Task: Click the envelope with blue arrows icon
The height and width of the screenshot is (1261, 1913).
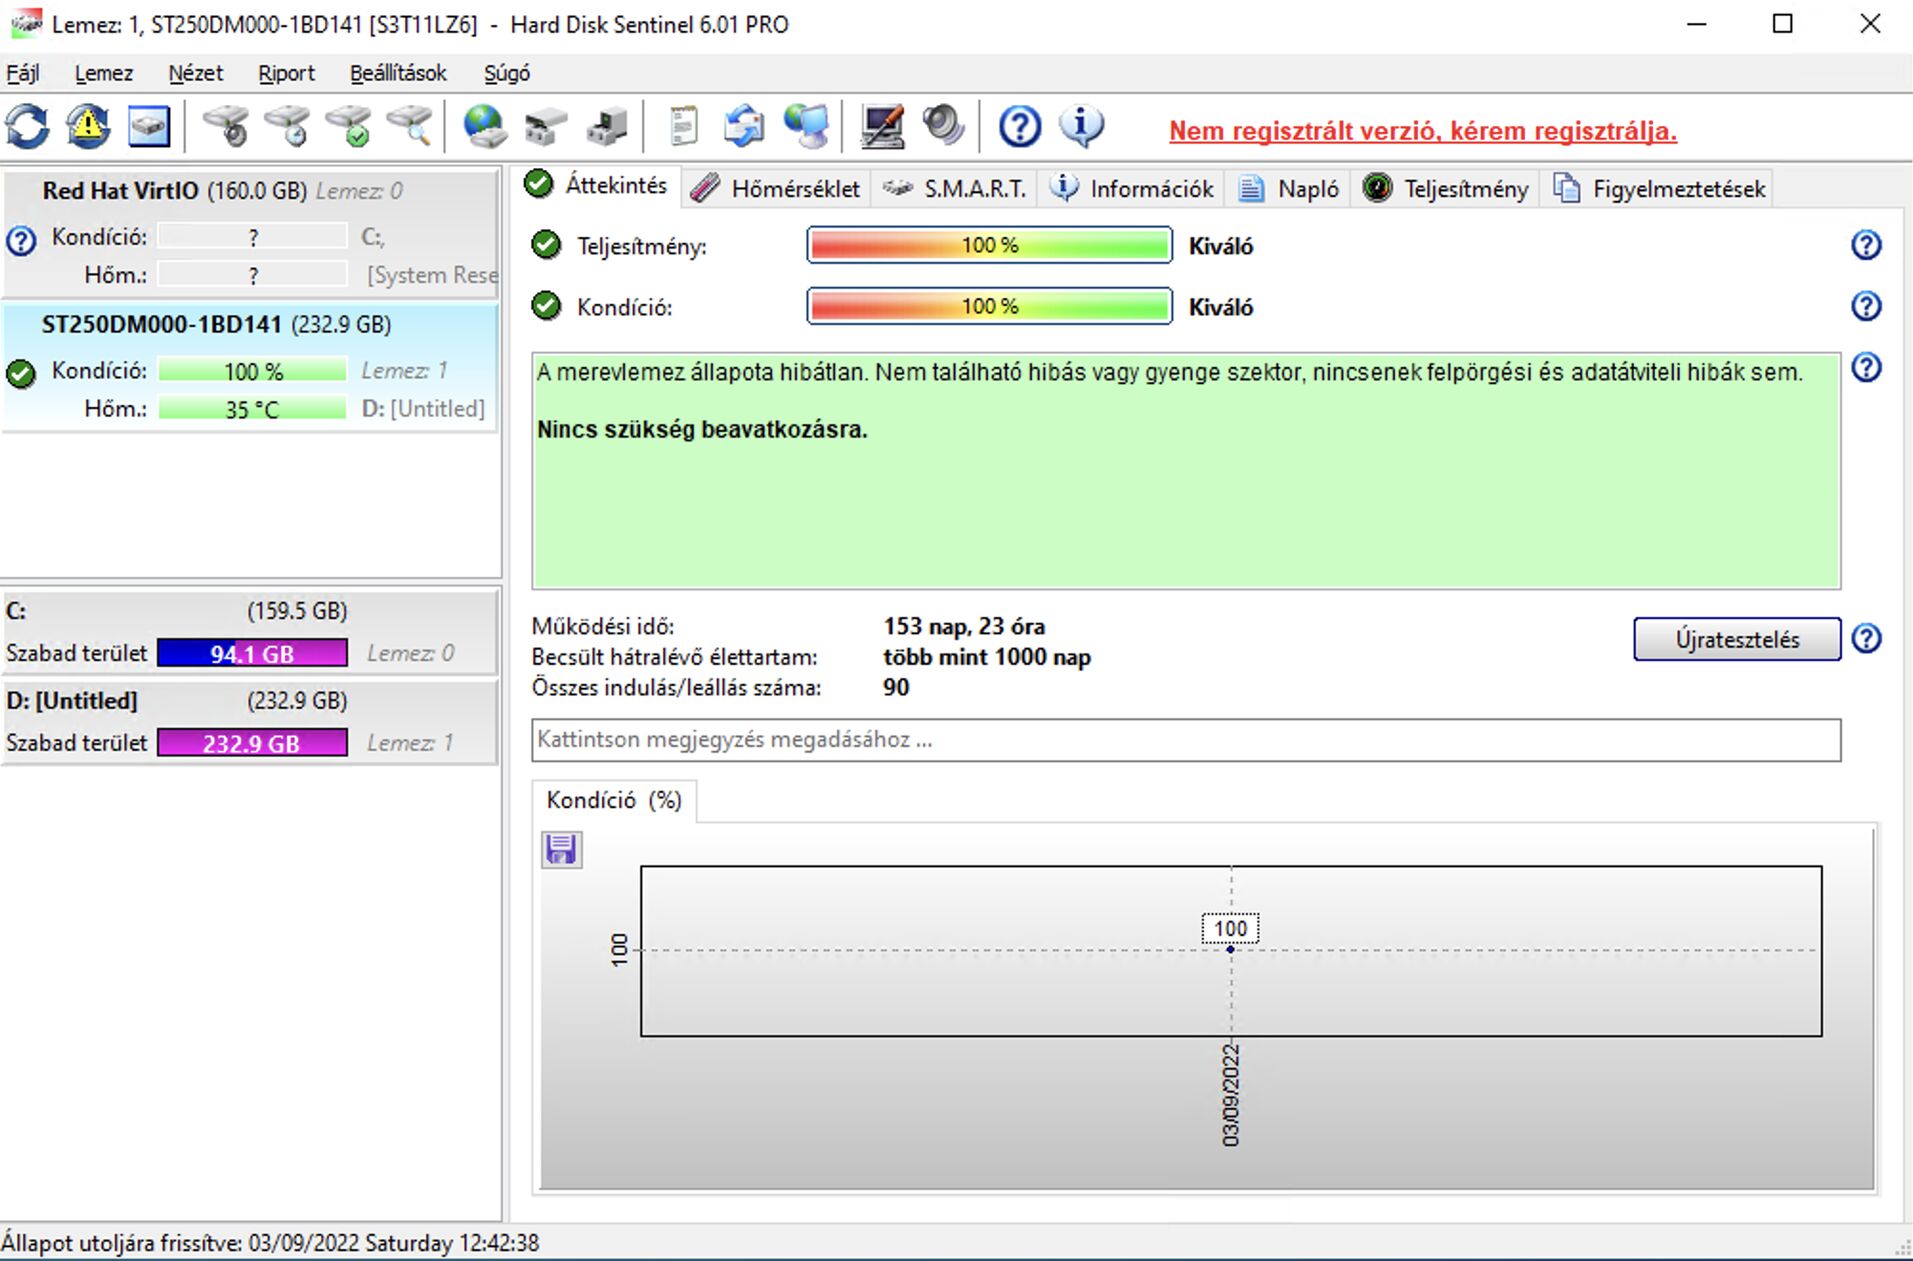Action: [x=744, y=127]
